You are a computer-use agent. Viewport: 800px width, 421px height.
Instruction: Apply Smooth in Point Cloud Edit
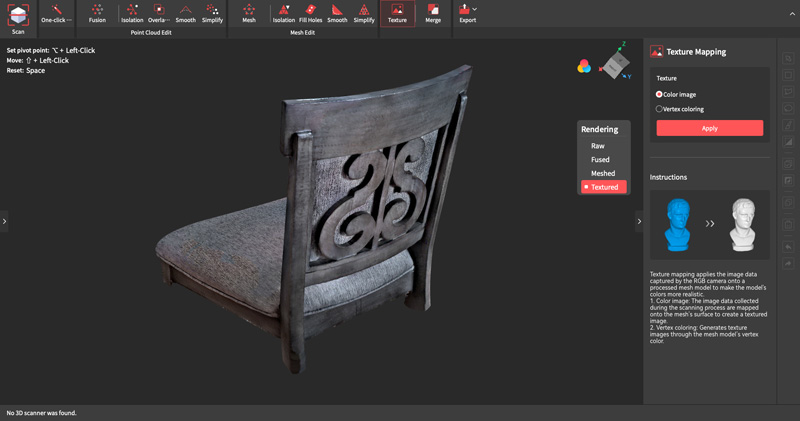pyautogui.click(x=186, y=14)
